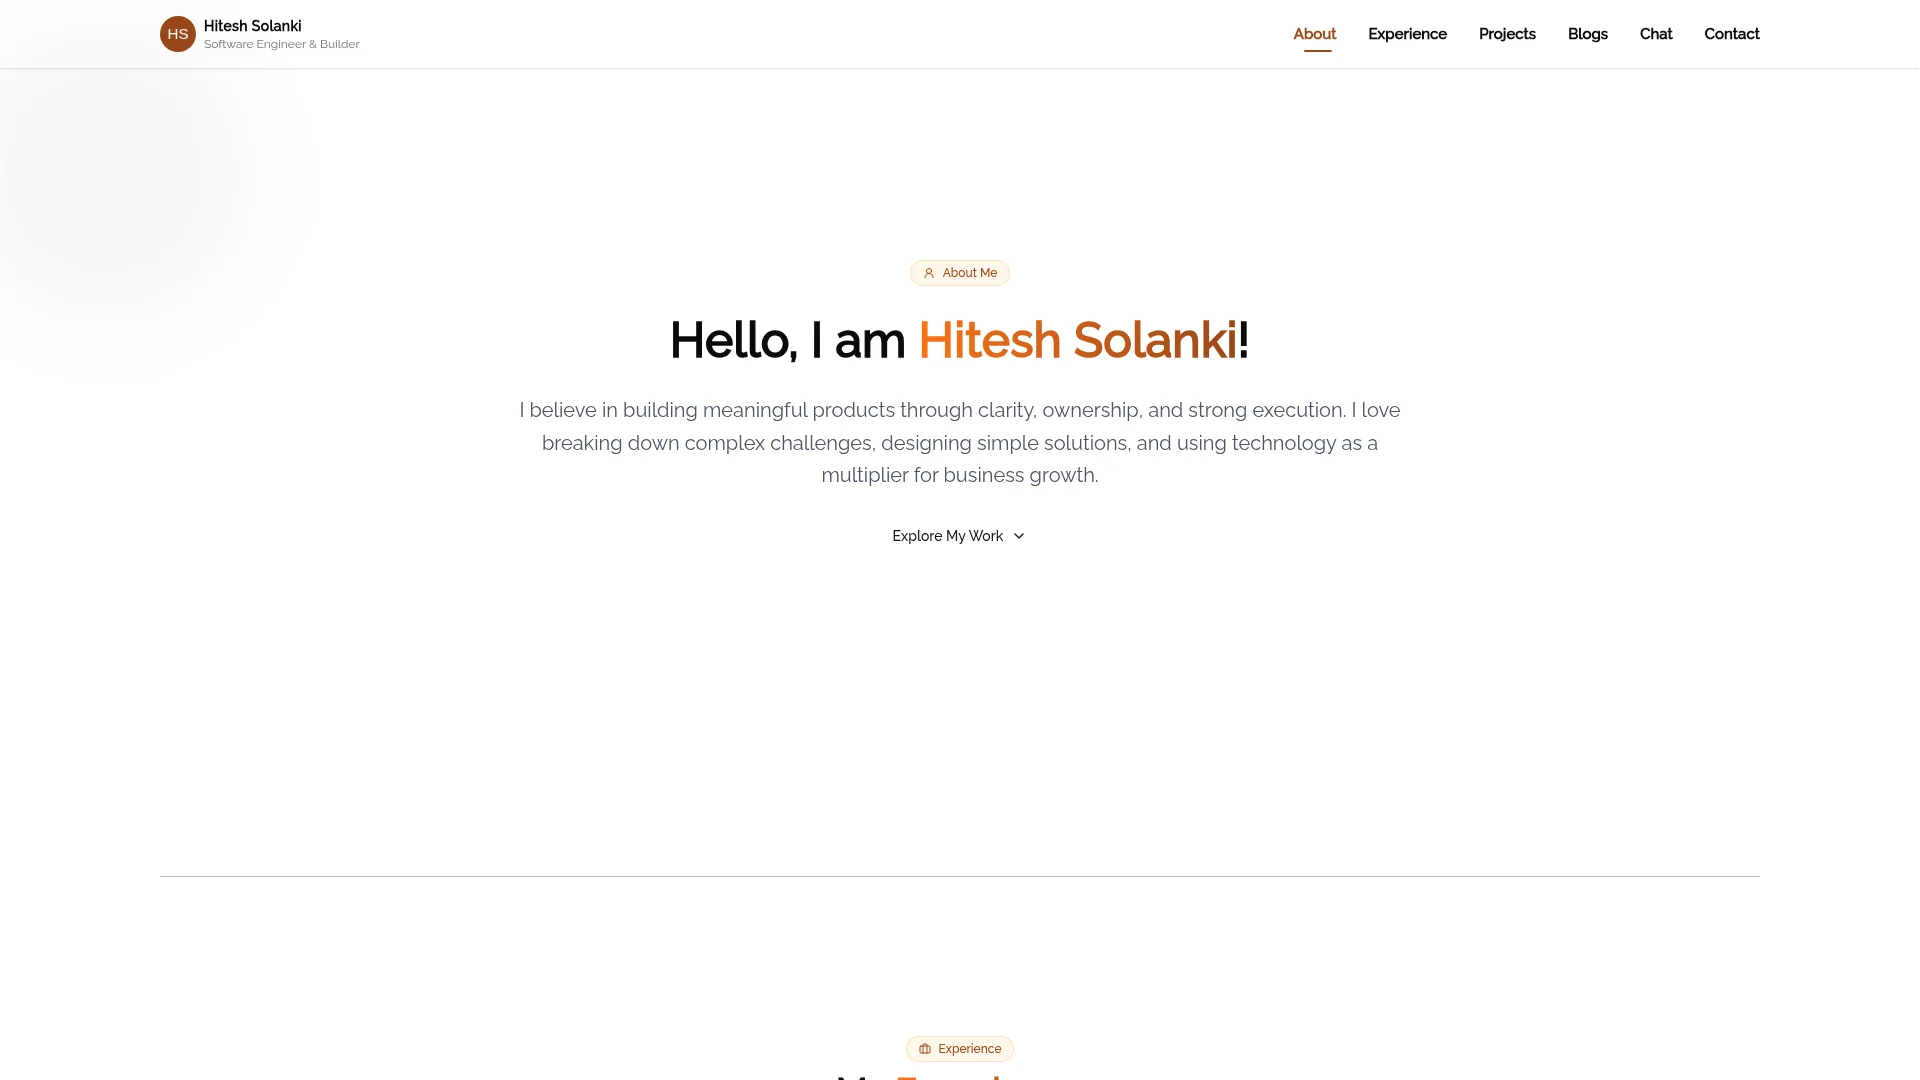This screenshot has width=1920, height=1080.
Task: Click the paragraph starting 'I believe in building'
Action: tap(960, 442)
